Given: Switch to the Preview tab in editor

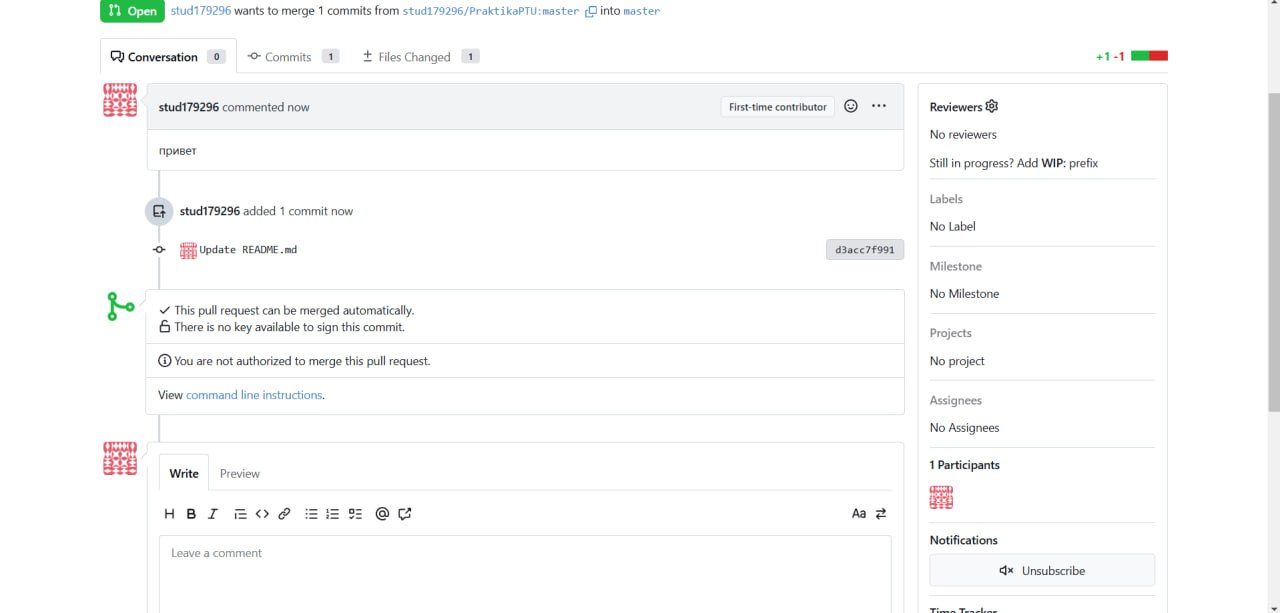Looking at the screenshot, I should tap(240, 474).
